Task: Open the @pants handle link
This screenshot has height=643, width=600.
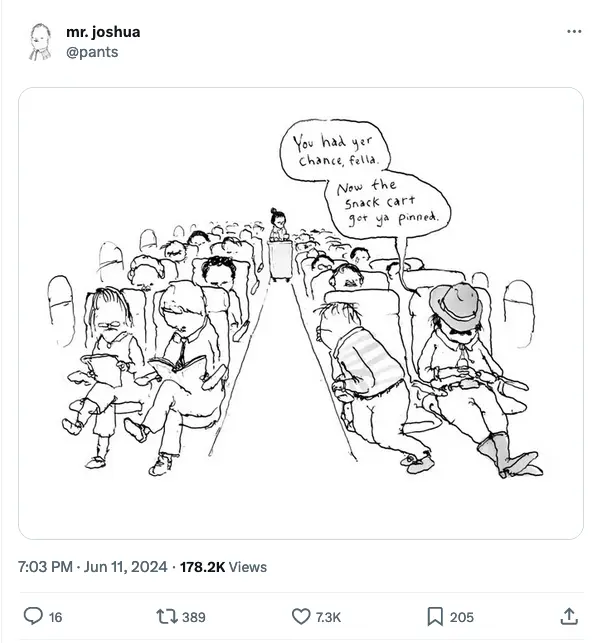Action: tap(92, 52)
